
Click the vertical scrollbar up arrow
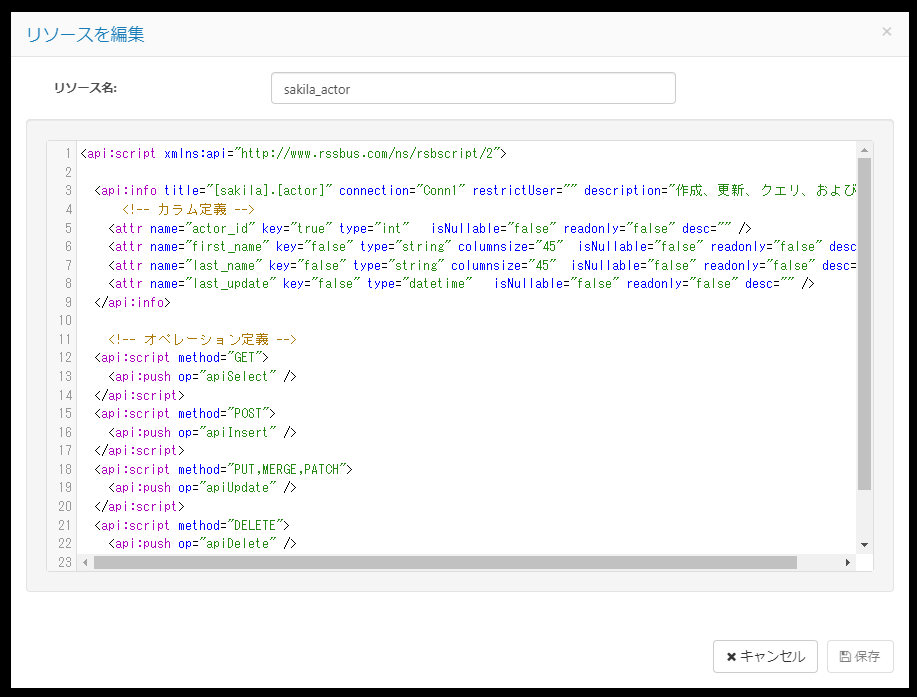tap(864, 150)
